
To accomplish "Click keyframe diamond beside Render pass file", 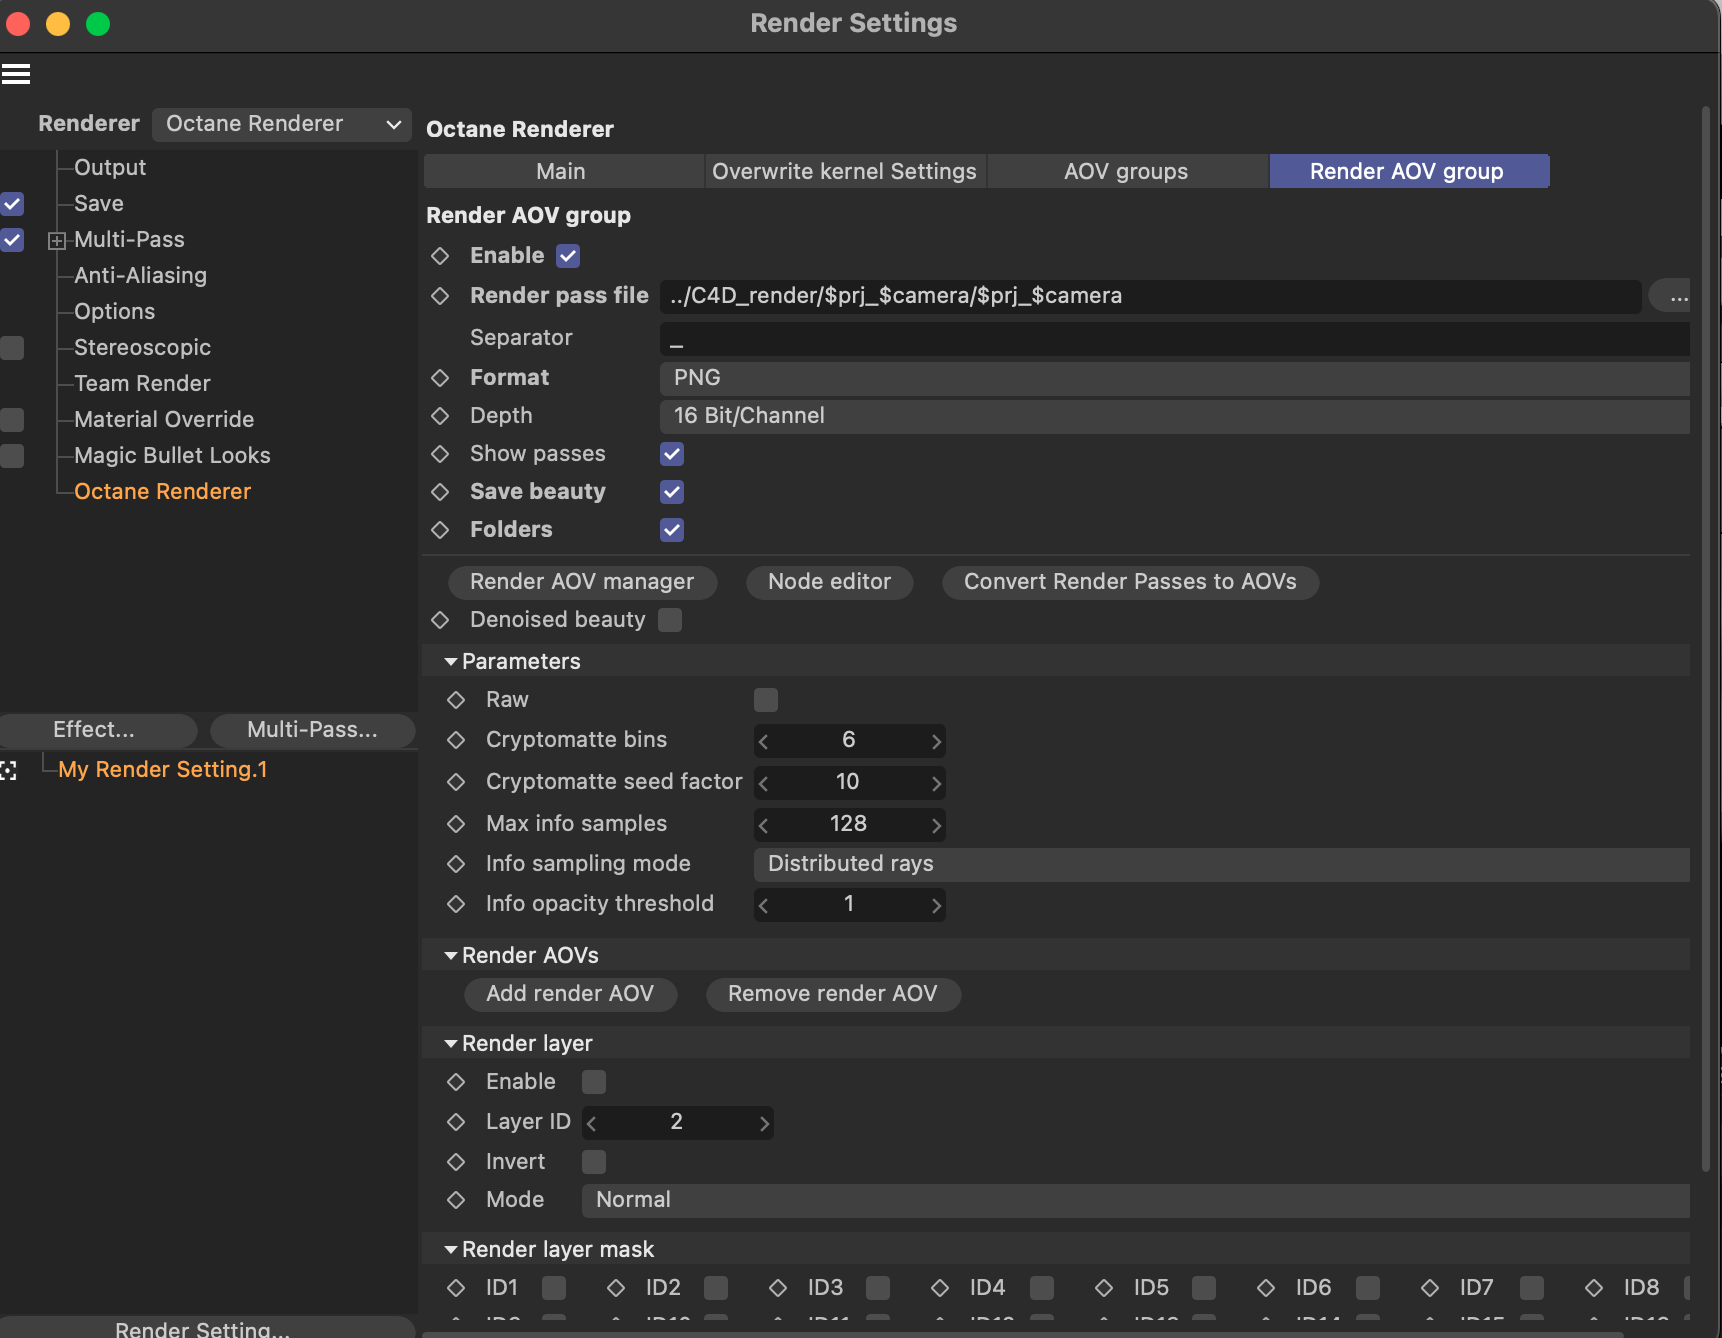I will pos(440,296).
